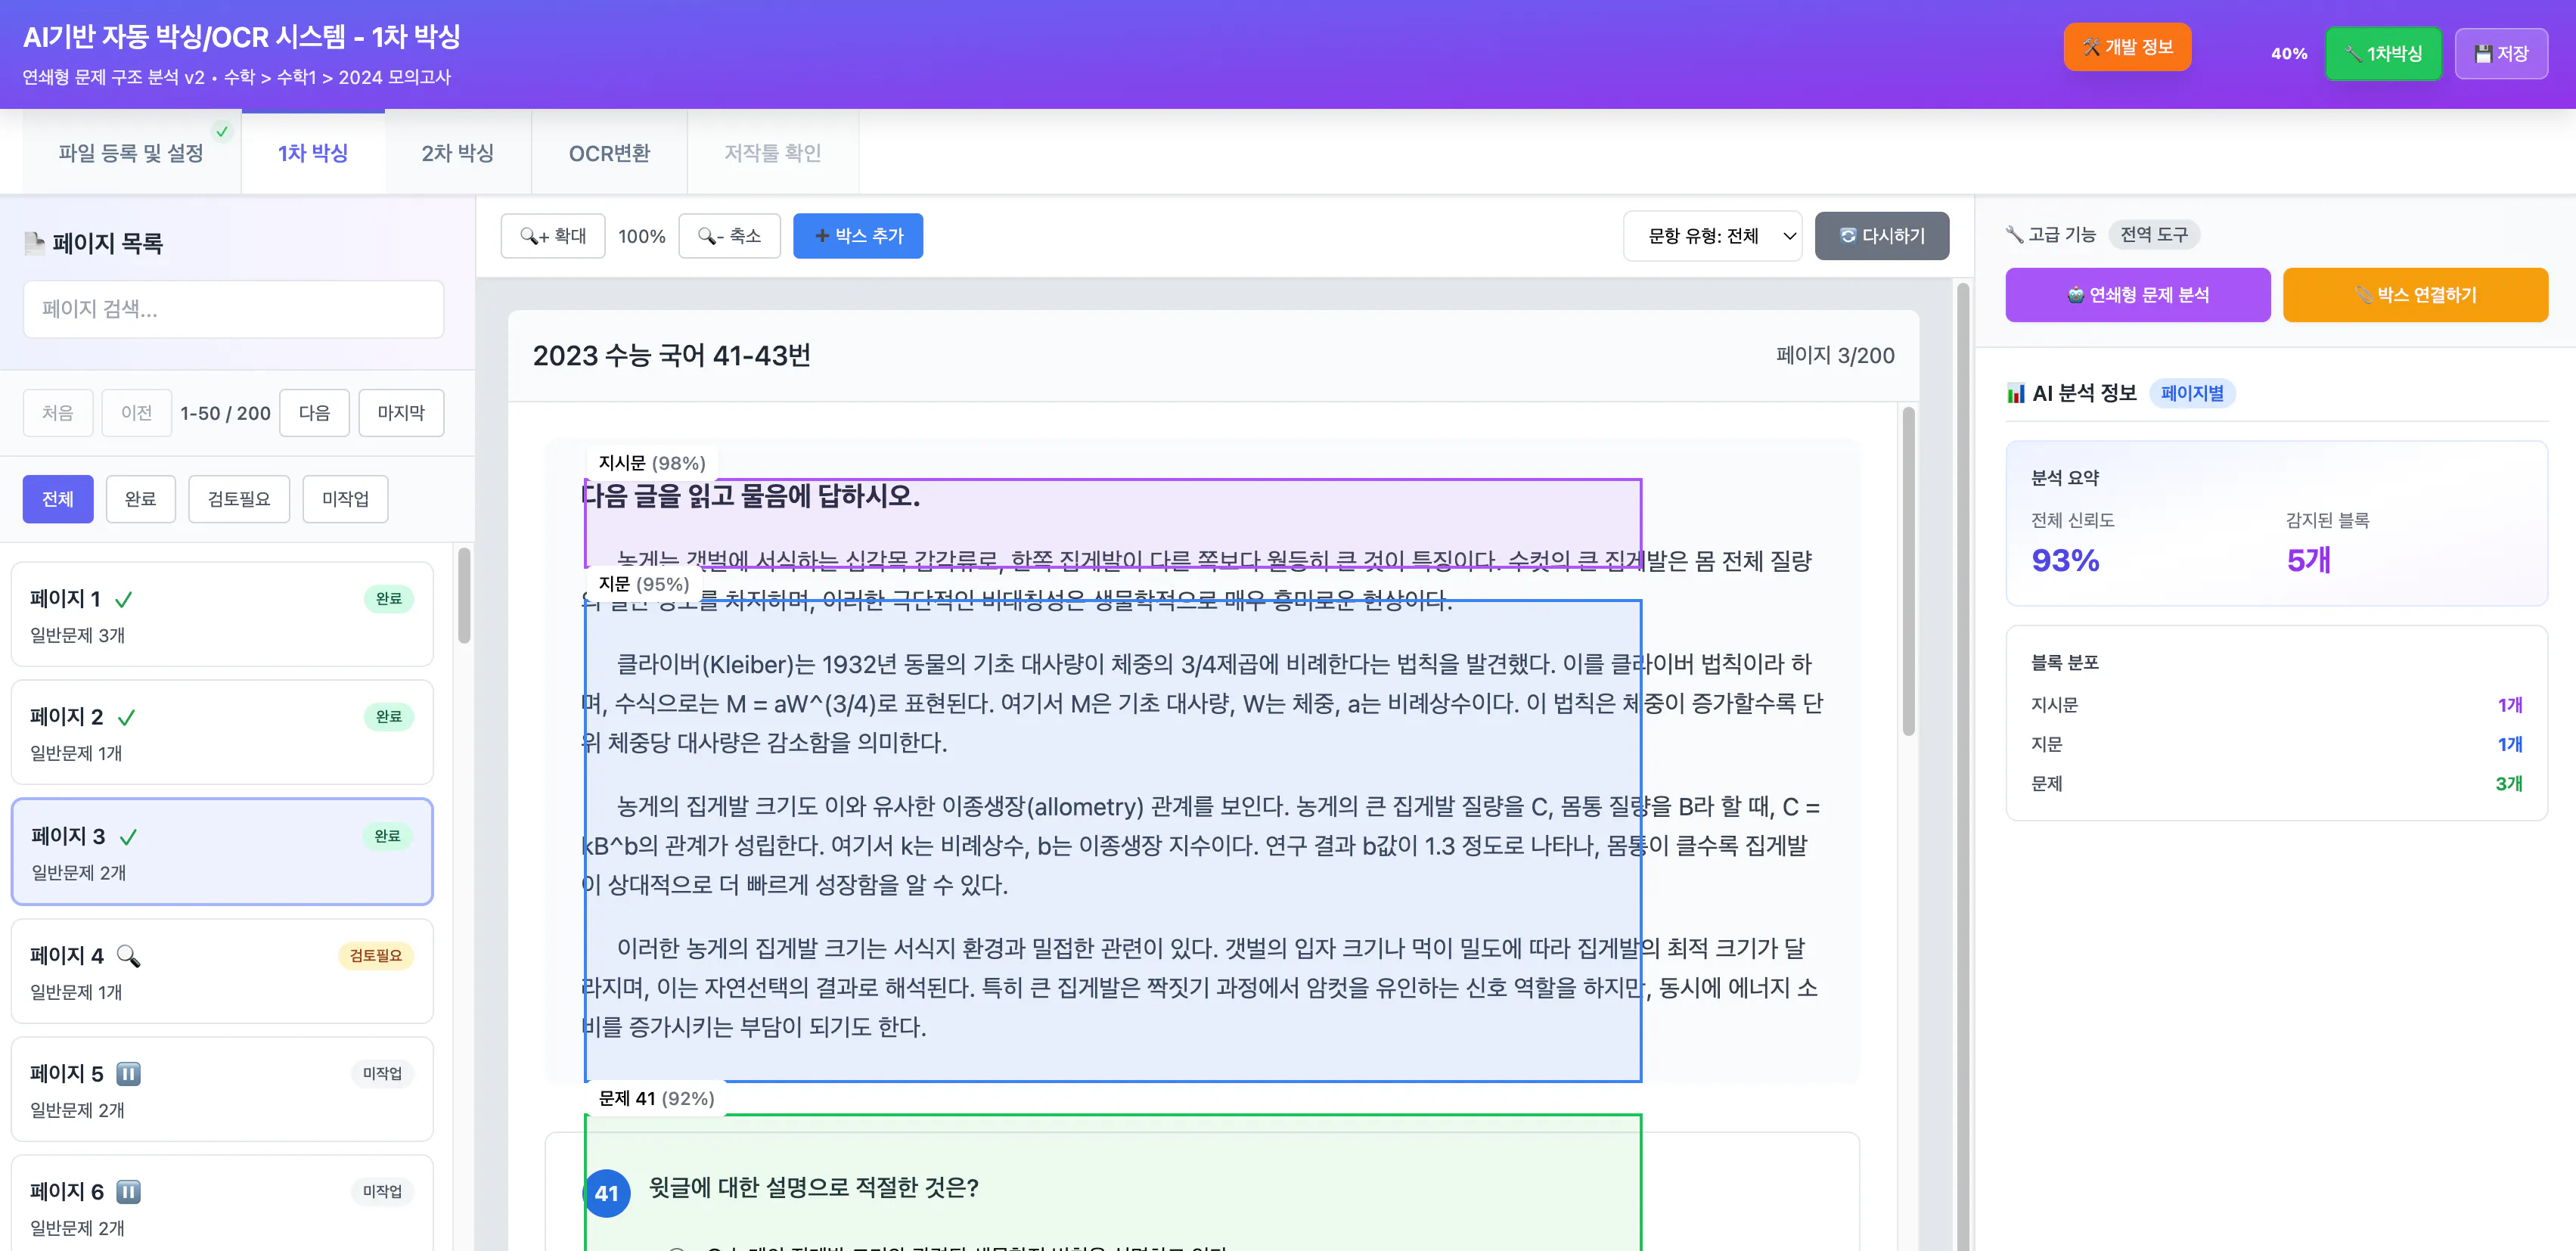Select the 전체 filter
The height and width of the screenshot is (1251, 2576).
(x=58, y=499)
